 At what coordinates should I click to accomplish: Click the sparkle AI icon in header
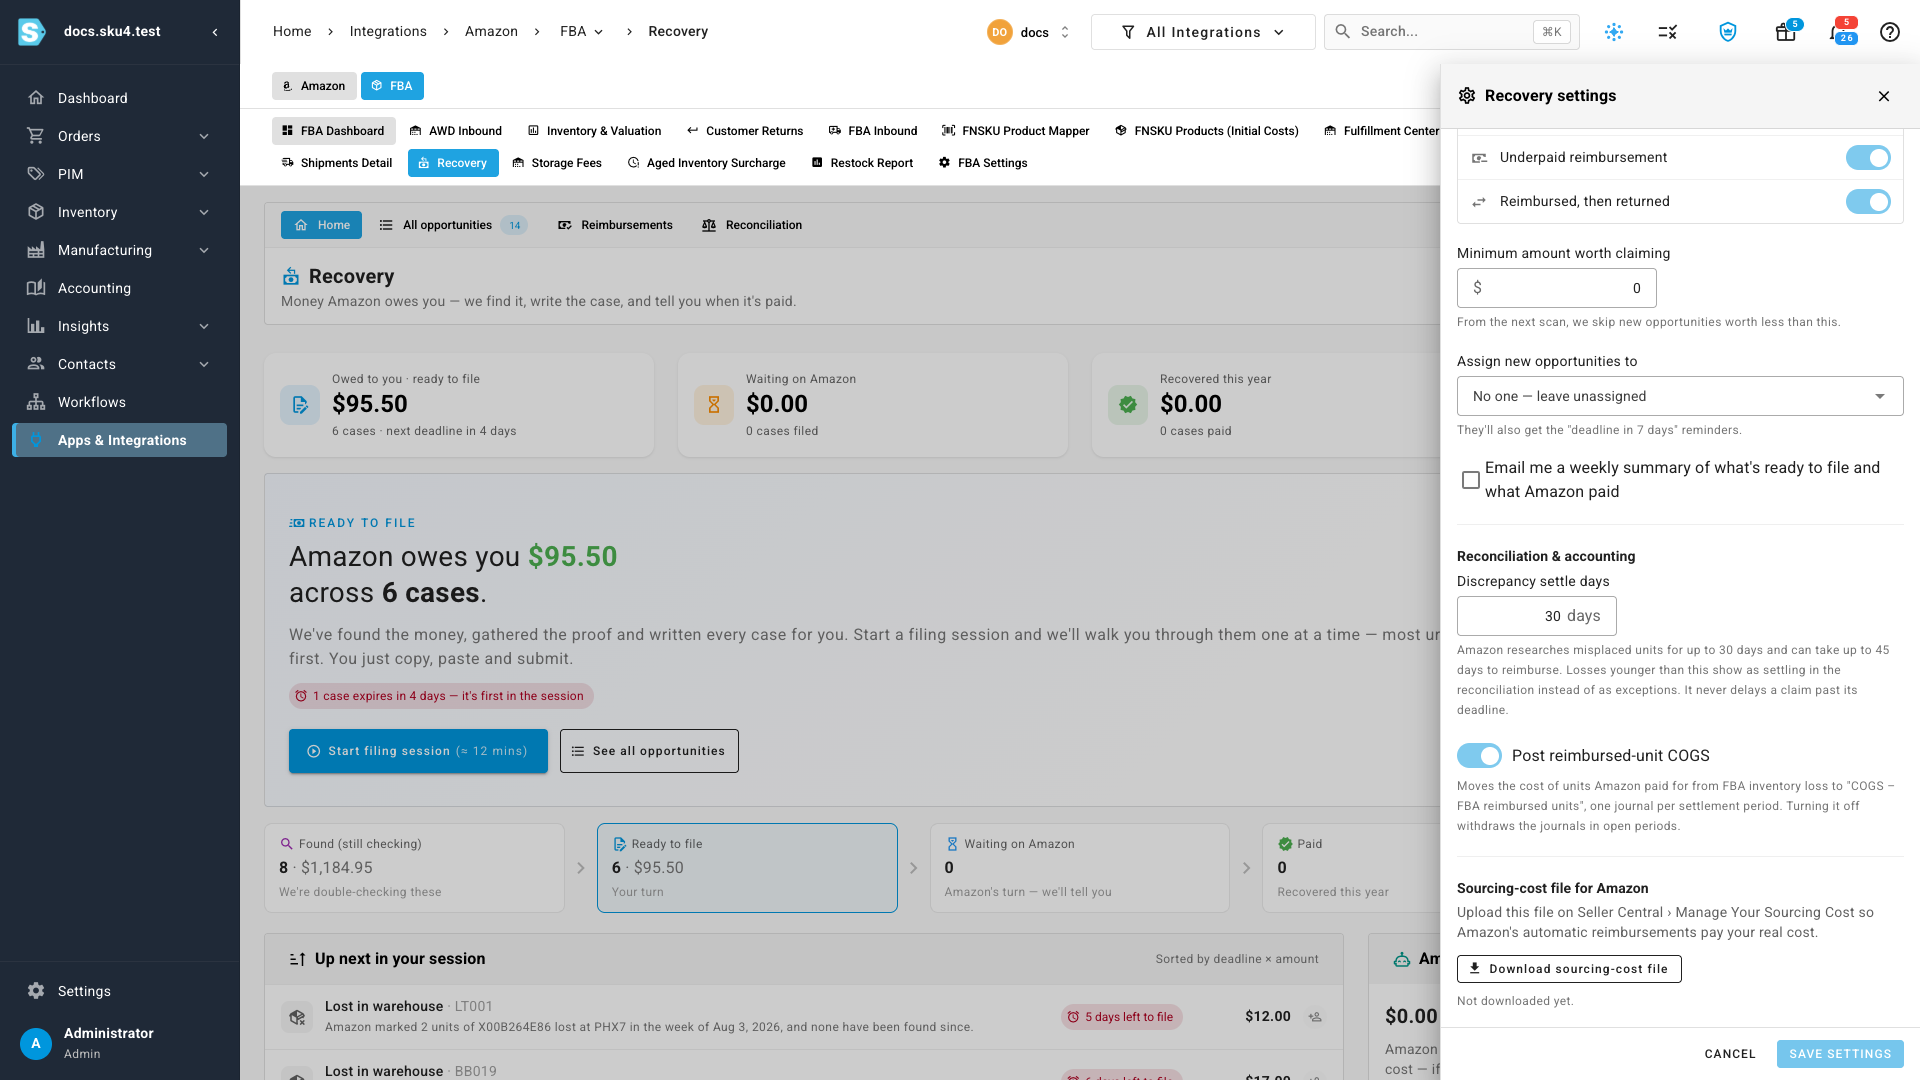coord(1613,32)
